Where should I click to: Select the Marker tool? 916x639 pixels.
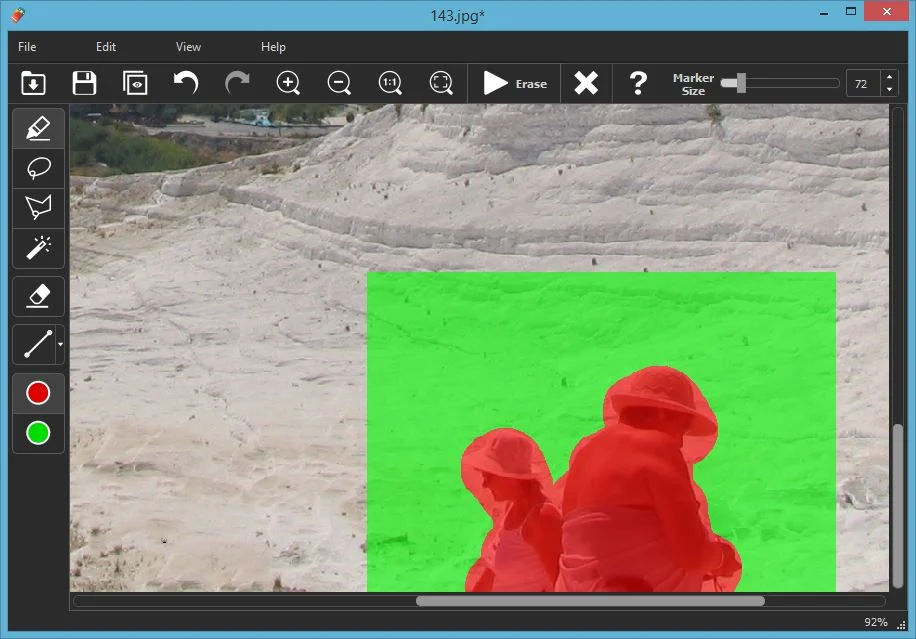tap(38, 129)
